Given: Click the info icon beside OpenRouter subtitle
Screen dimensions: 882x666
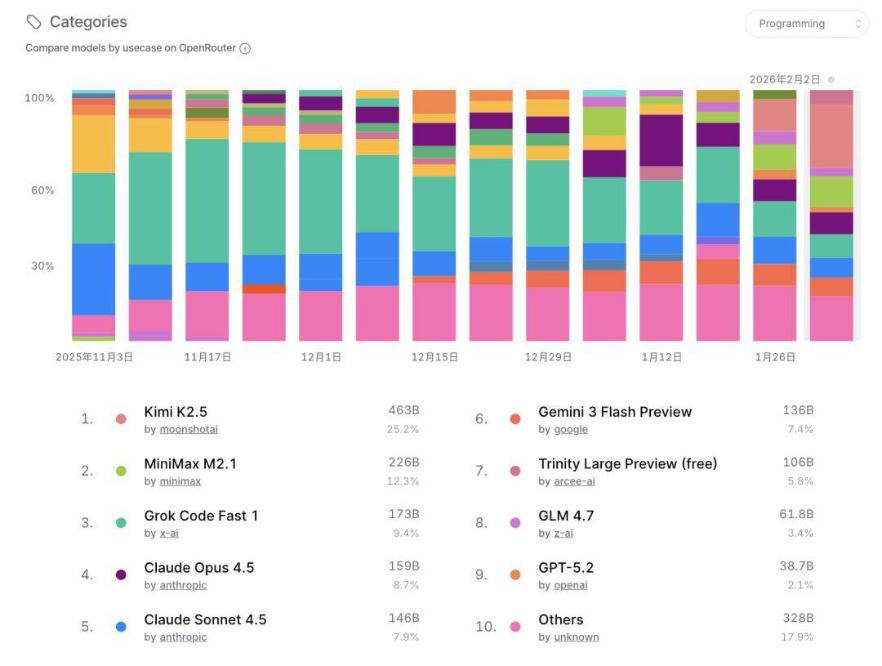Looking at the screenshot, I should pos(245,48).
